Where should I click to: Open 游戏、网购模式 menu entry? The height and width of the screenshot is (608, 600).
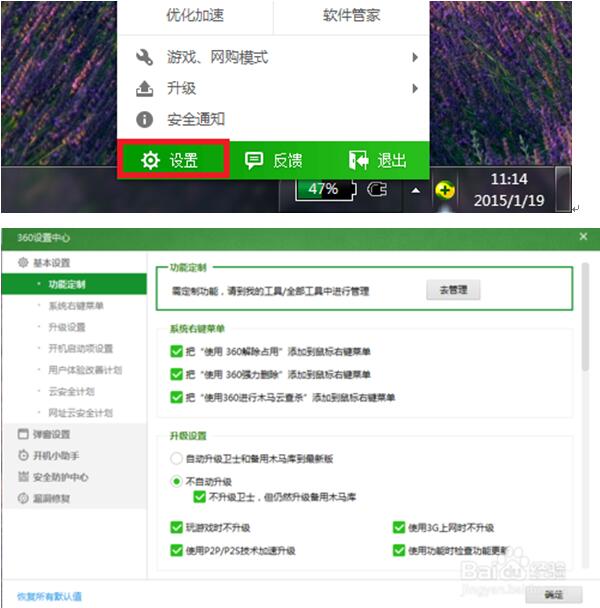273,57
